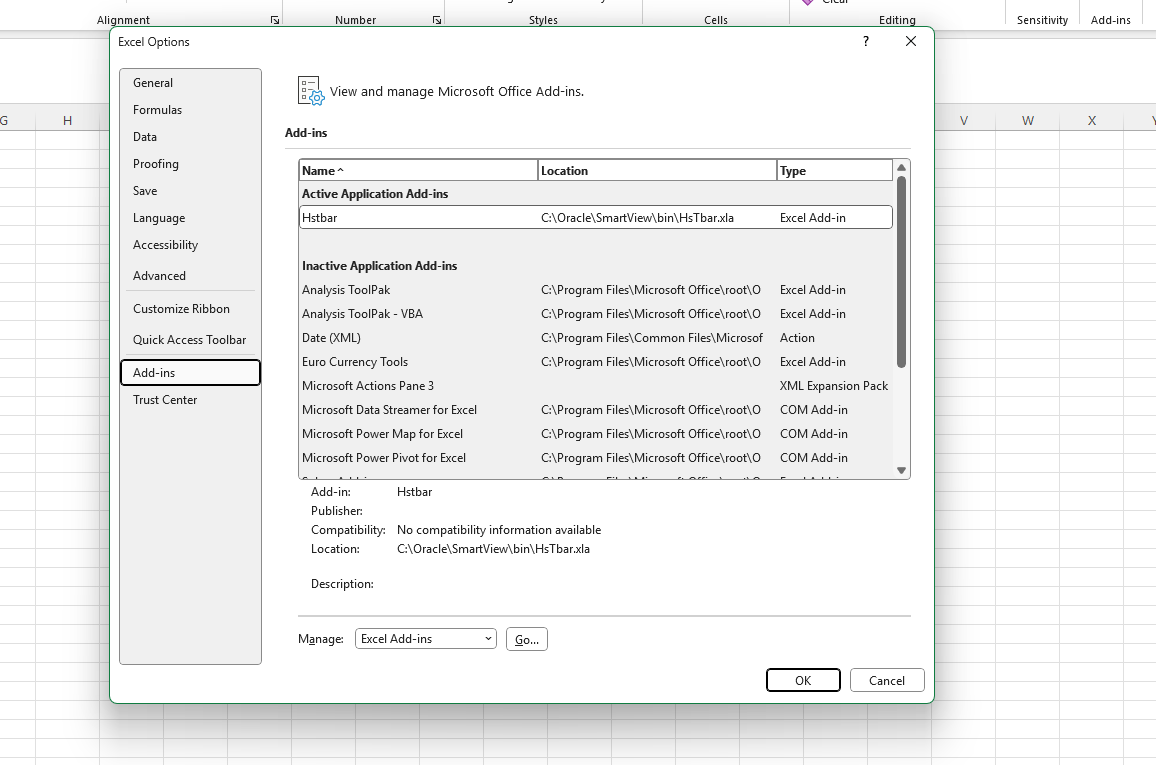This screenshot has width=1156, height=765.
Task: Select column X header in worksheet
Action: tap(1092, 120)
